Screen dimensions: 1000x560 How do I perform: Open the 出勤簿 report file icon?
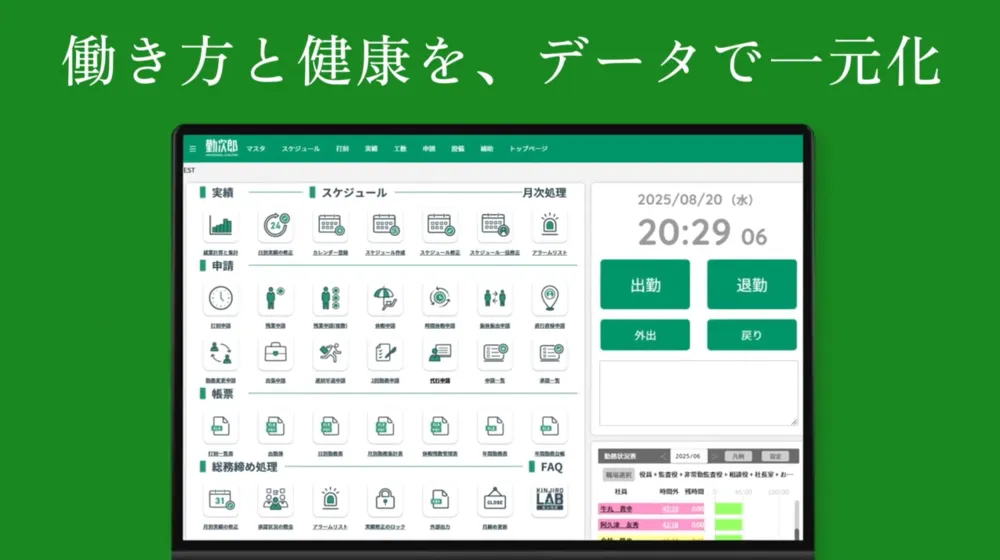point(276,427)
